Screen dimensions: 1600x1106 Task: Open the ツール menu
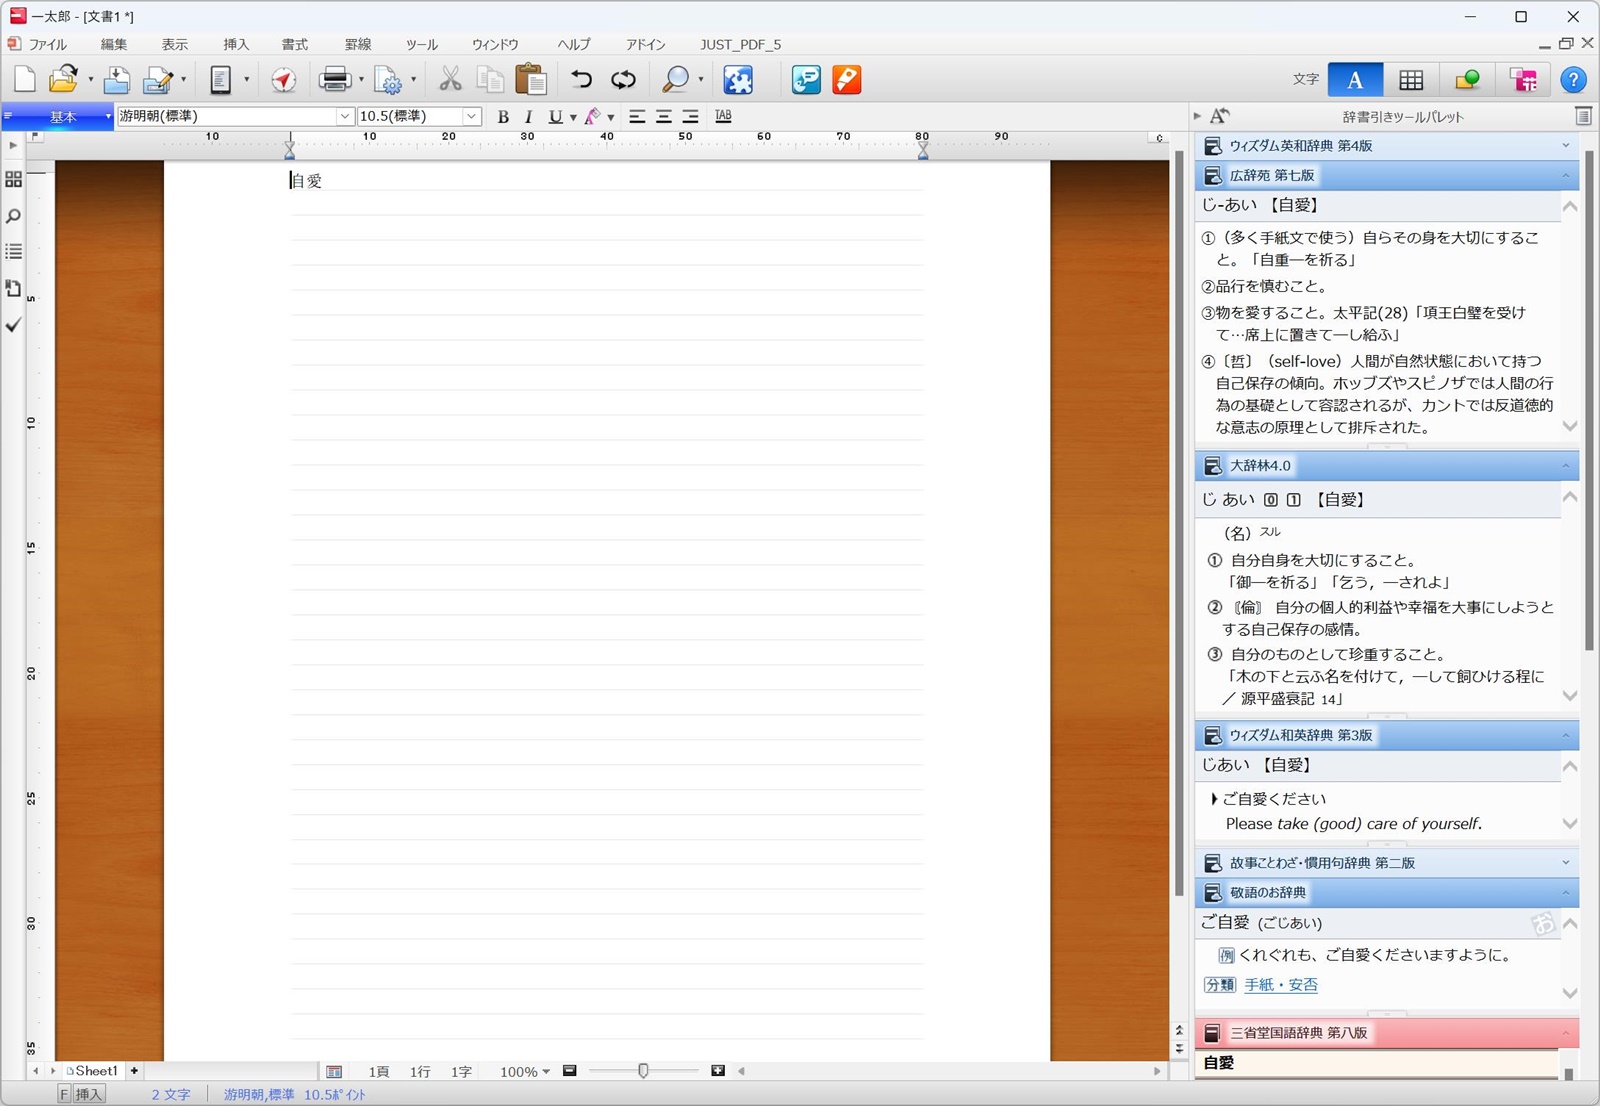[x=422, y=44]
